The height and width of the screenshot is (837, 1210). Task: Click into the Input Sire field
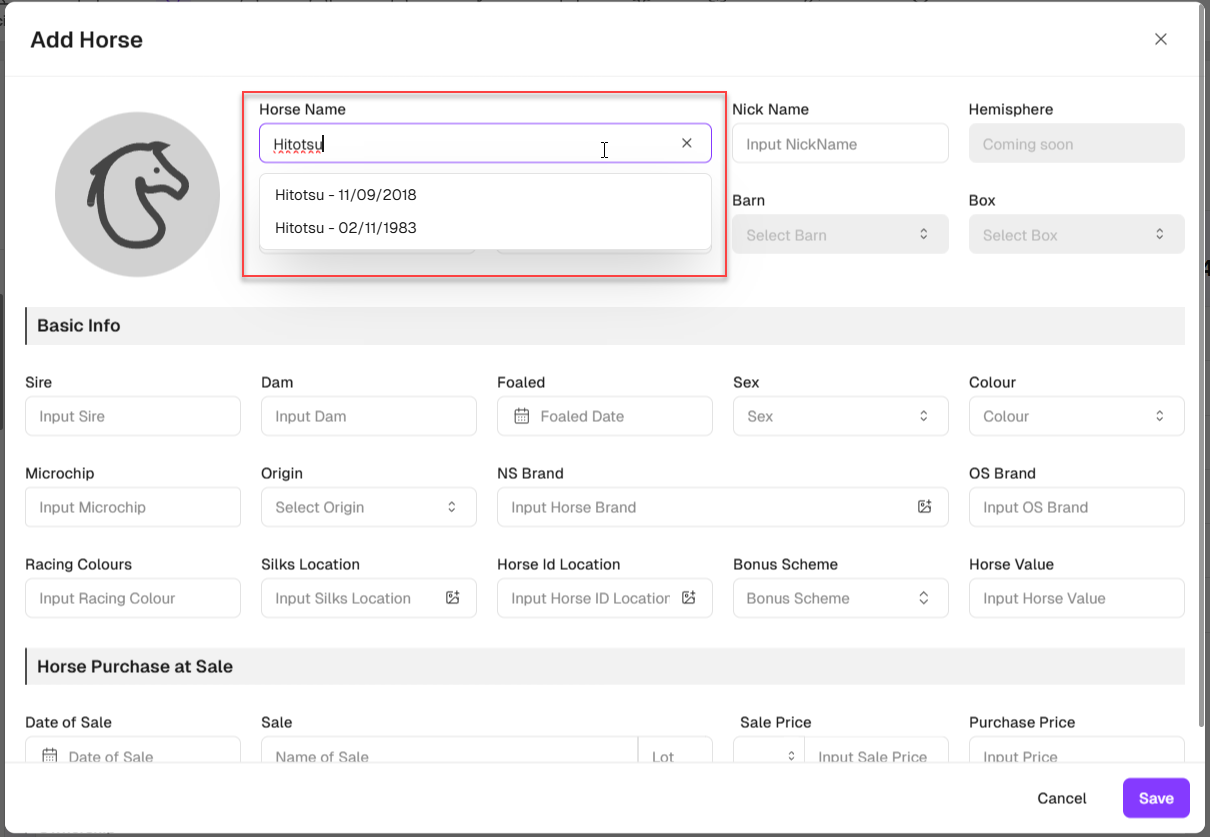(132, 416)
